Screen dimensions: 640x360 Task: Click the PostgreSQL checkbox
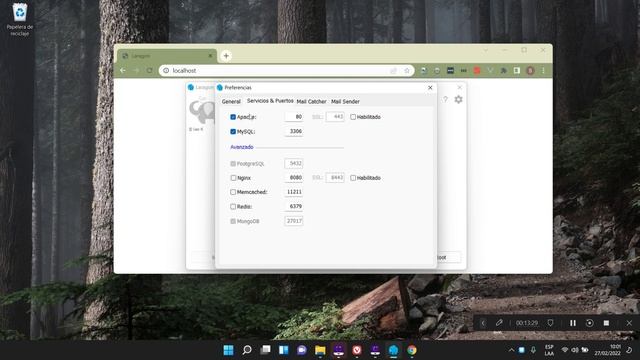(233, 164)
